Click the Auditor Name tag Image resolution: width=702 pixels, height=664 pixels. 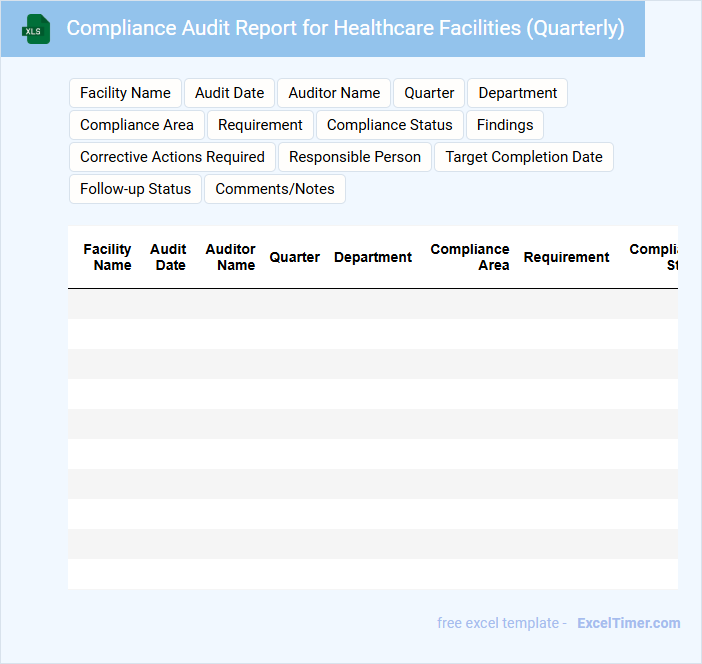pyautogui.click(x=334, y=93)
